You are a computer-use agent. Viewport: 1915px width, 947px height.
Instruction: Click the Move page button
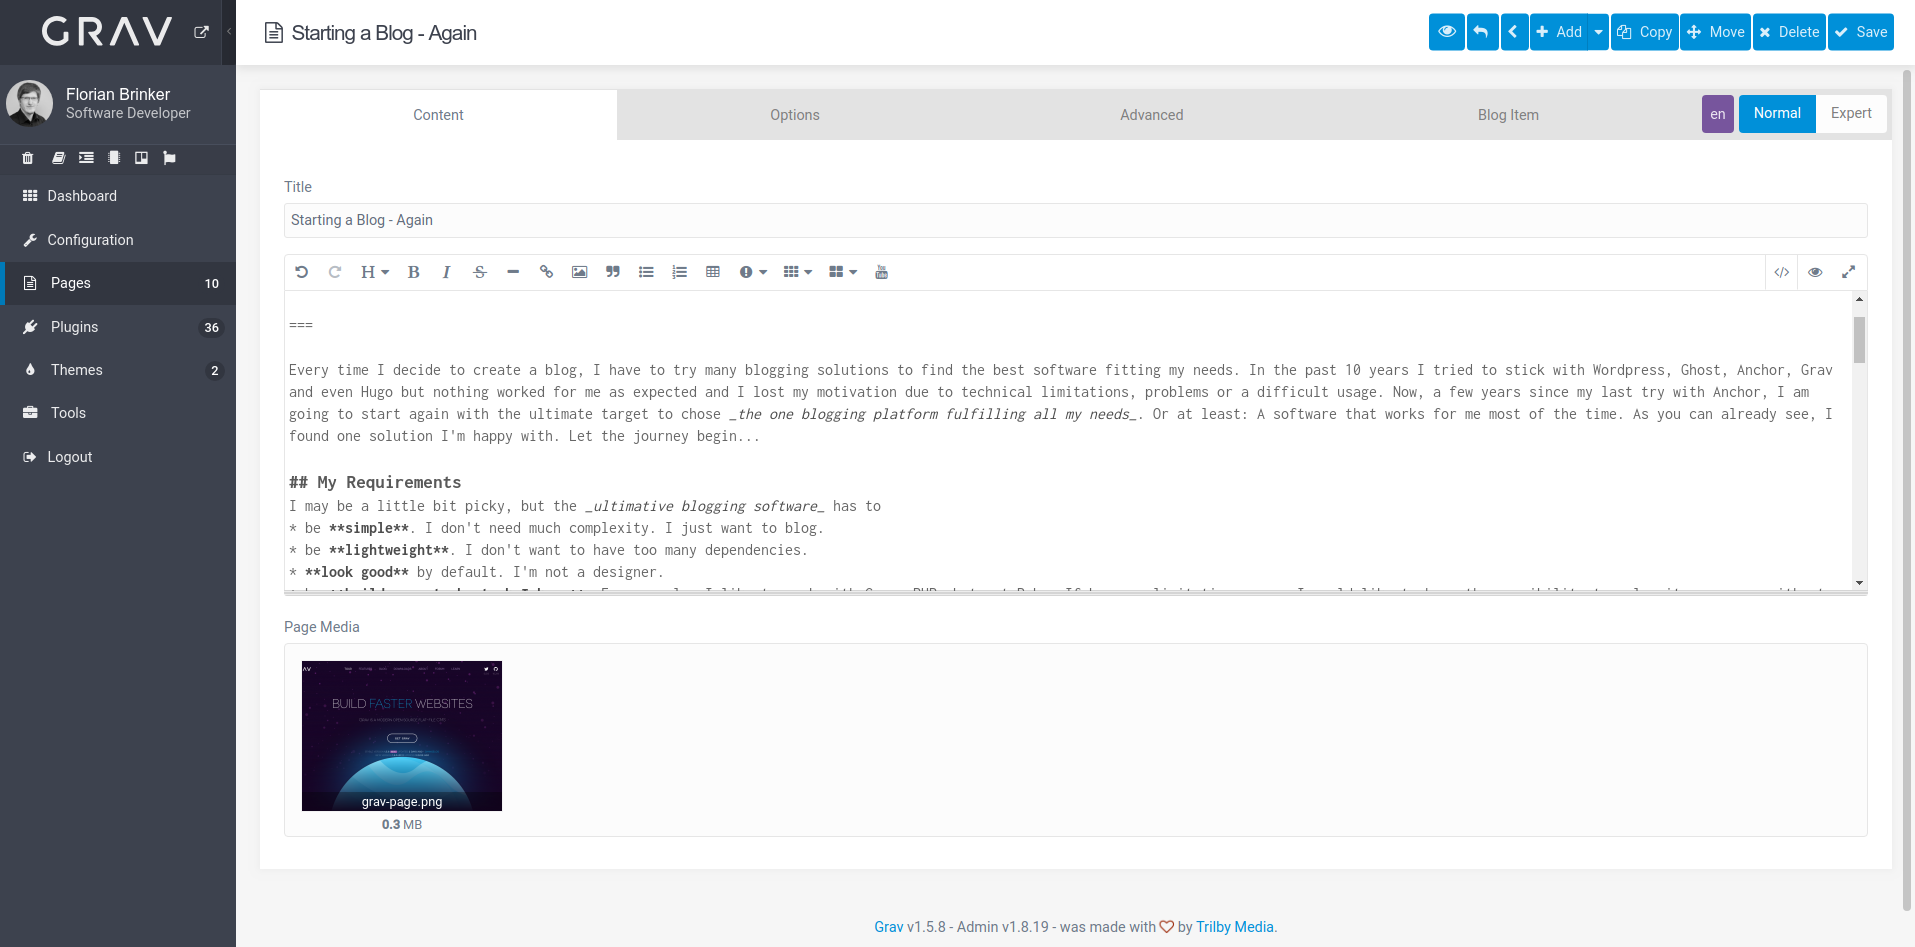click(x=1715, y=32)
